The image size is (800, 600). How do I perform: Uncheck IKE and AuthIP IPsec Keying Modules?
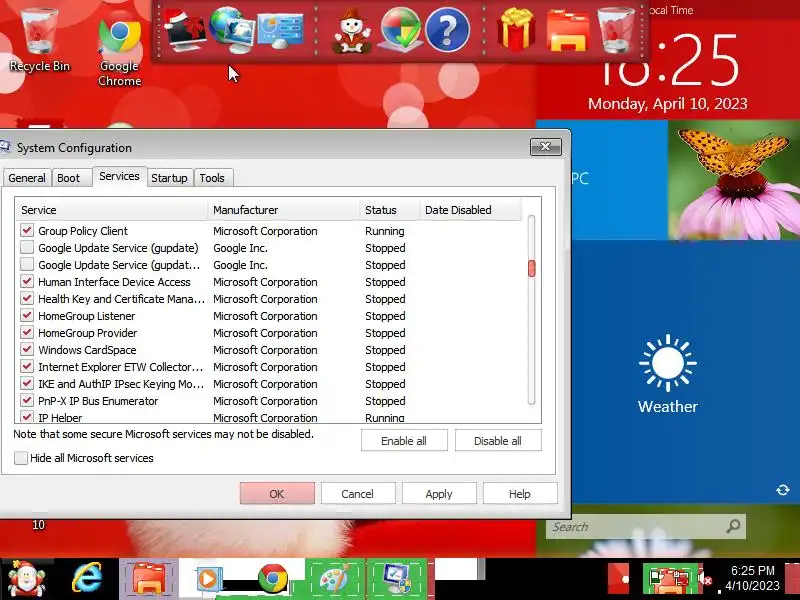coord(27,384)
